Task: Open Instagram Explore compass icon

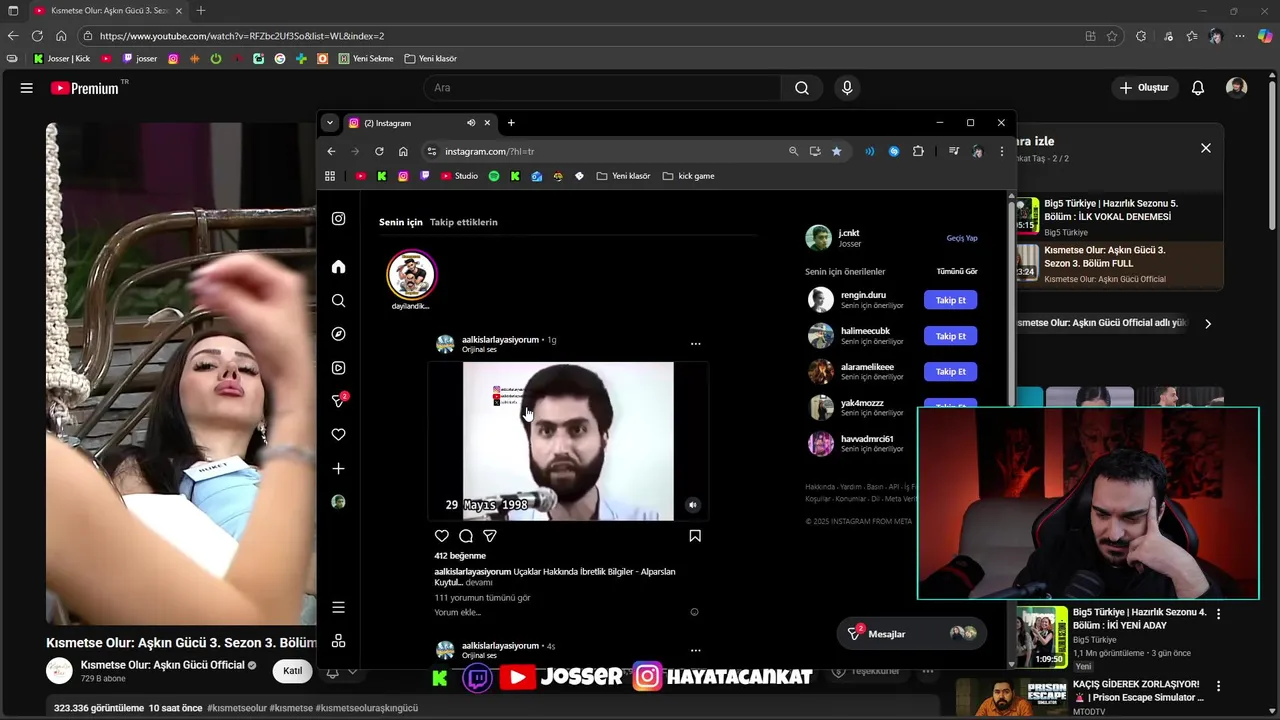Action: pos(338,334)
